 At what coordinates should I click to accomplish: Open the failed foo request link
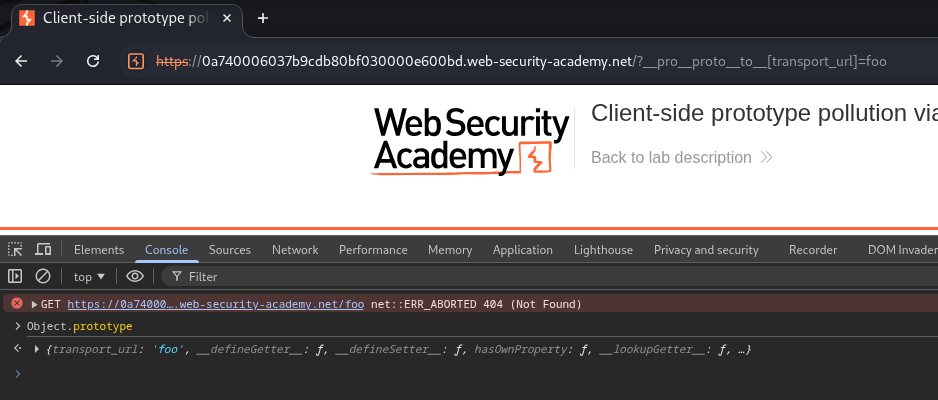click(215, 304)
